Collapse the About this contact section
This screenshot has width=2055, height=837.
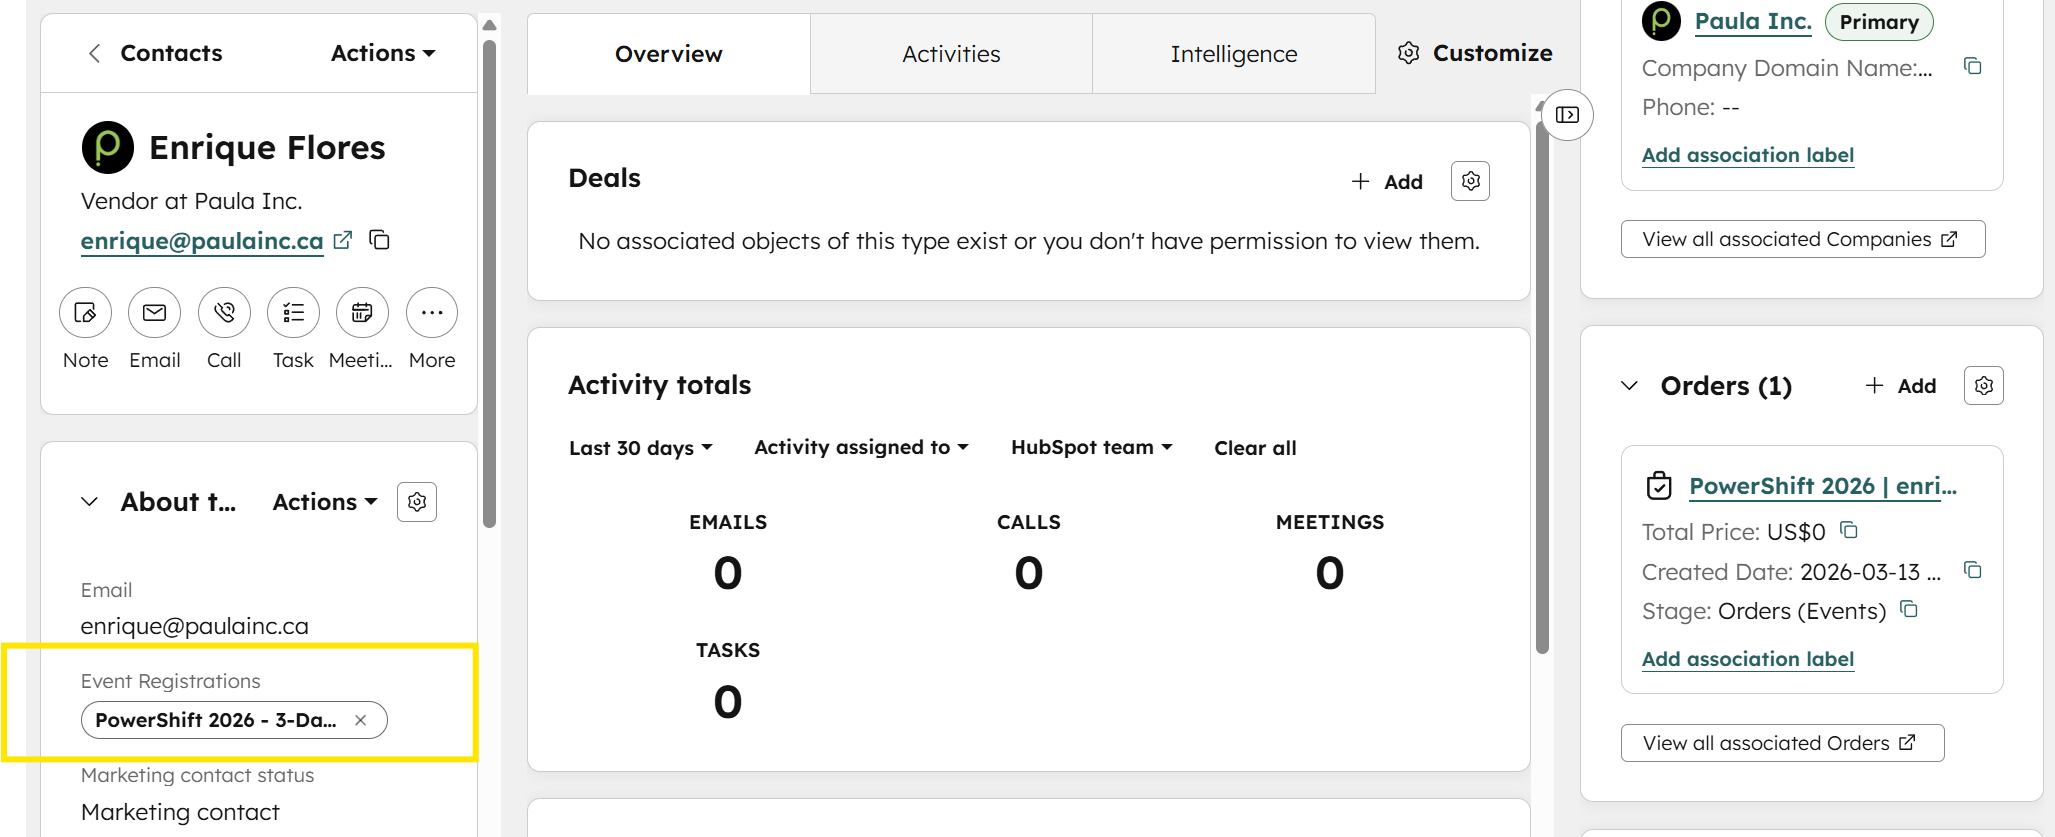(90, 502)
